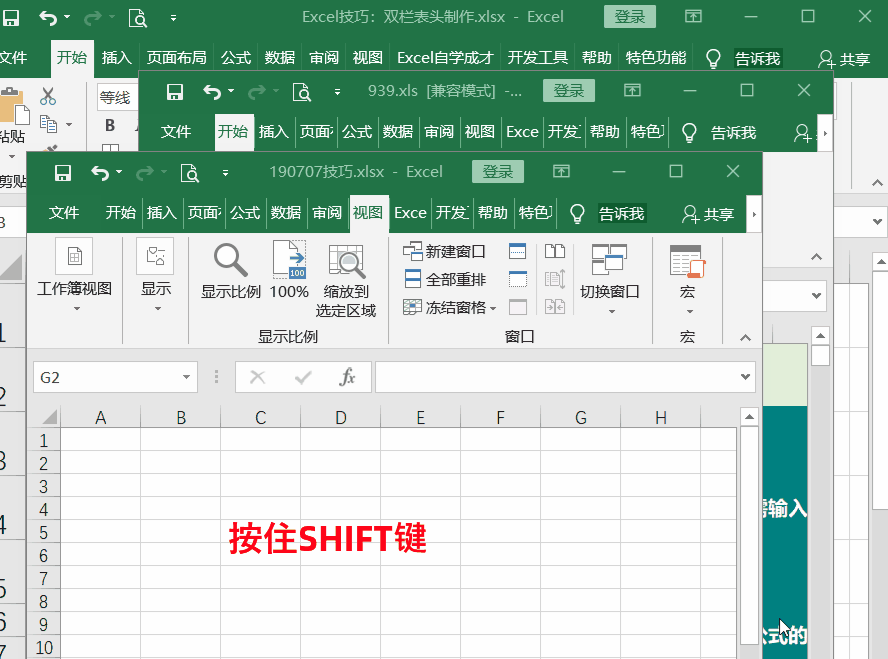Image resolution: width=888 pixels, height=659 pixels.
Task: Open 文件 menu in 190707技巧 window
Action: click(63, 213)
